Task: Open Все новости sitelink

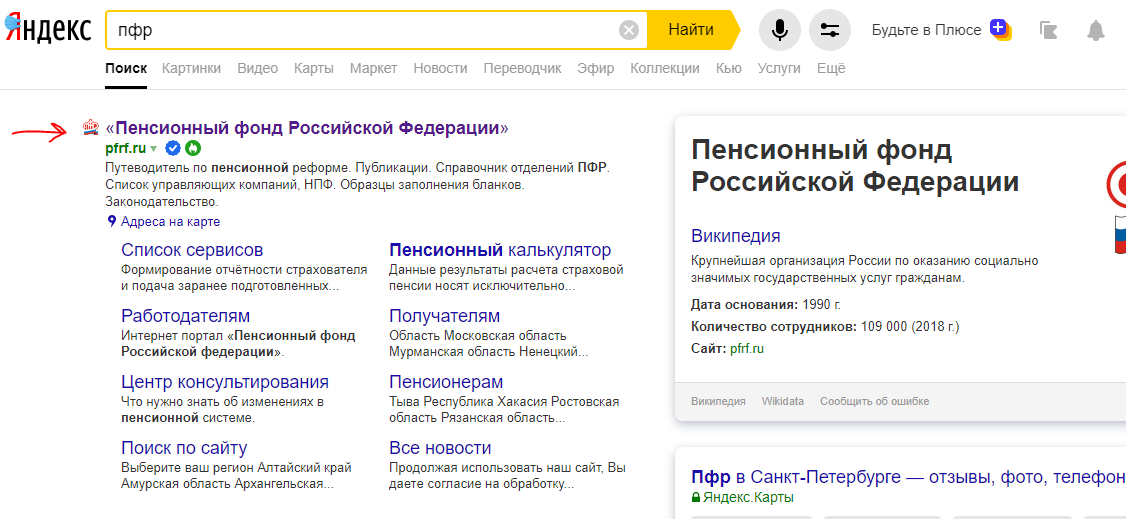Action: point(440,448)
